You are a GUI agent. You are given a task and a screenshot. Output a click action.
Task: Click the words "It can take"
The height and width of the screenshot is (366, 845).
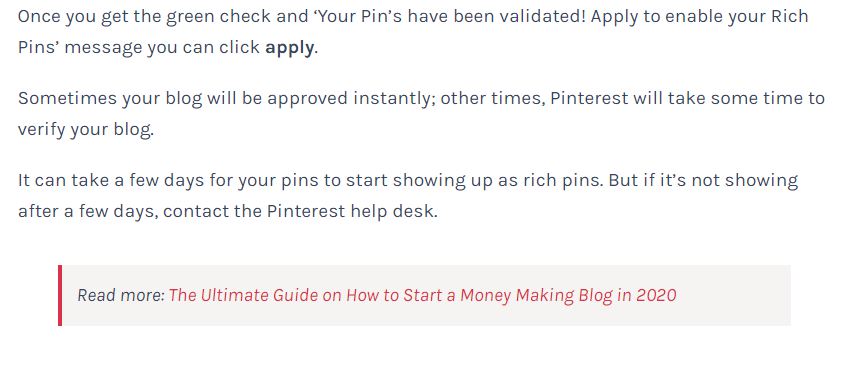coord(64,180)
